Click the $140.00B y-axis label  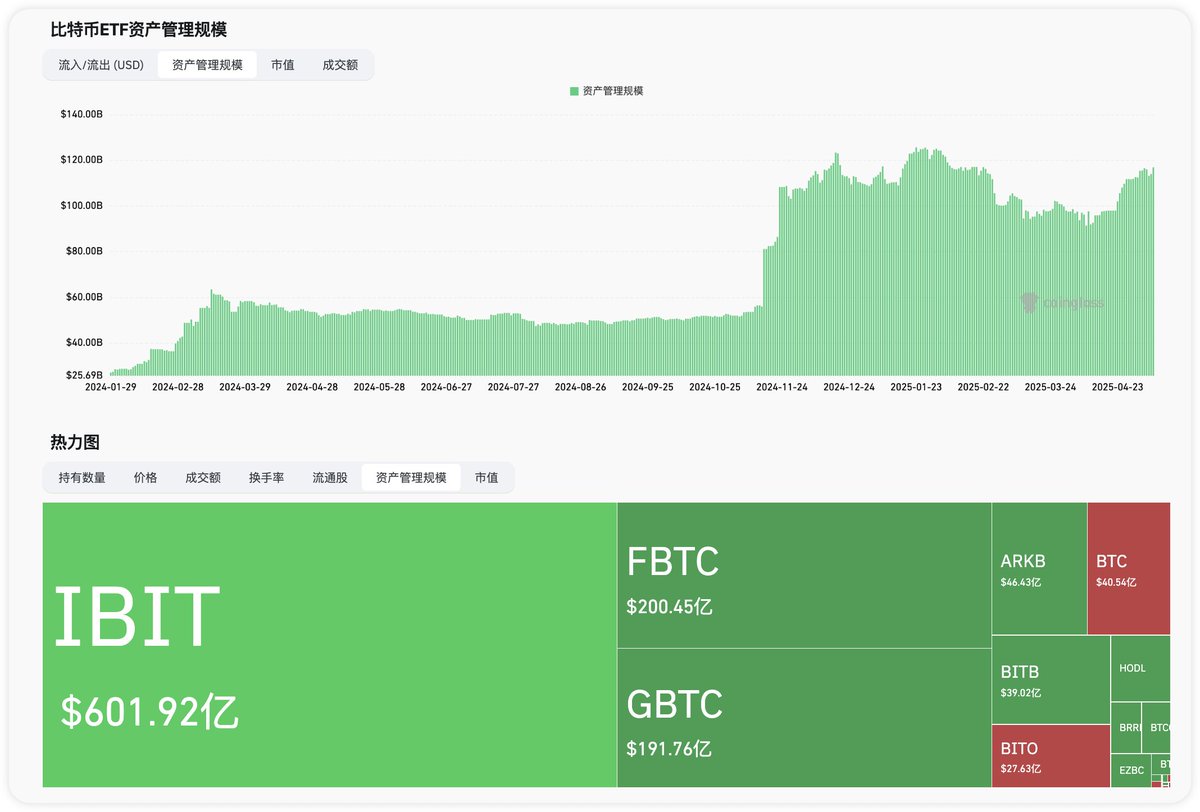81,115
